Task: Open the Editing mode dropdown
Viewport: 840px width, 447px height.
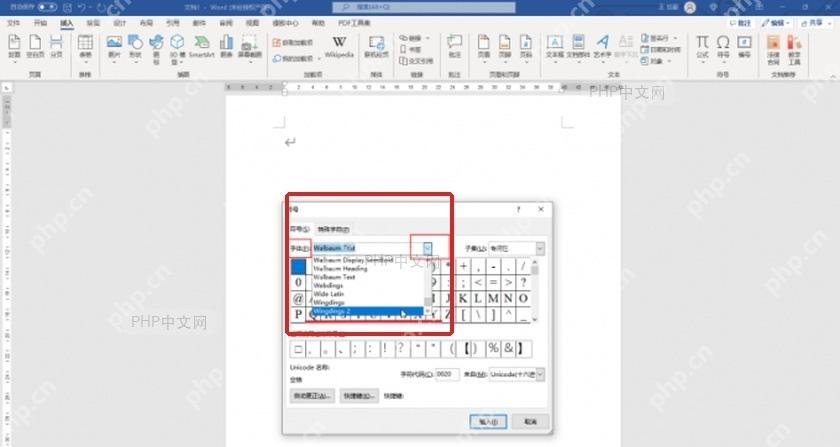Action: (775, 23)
